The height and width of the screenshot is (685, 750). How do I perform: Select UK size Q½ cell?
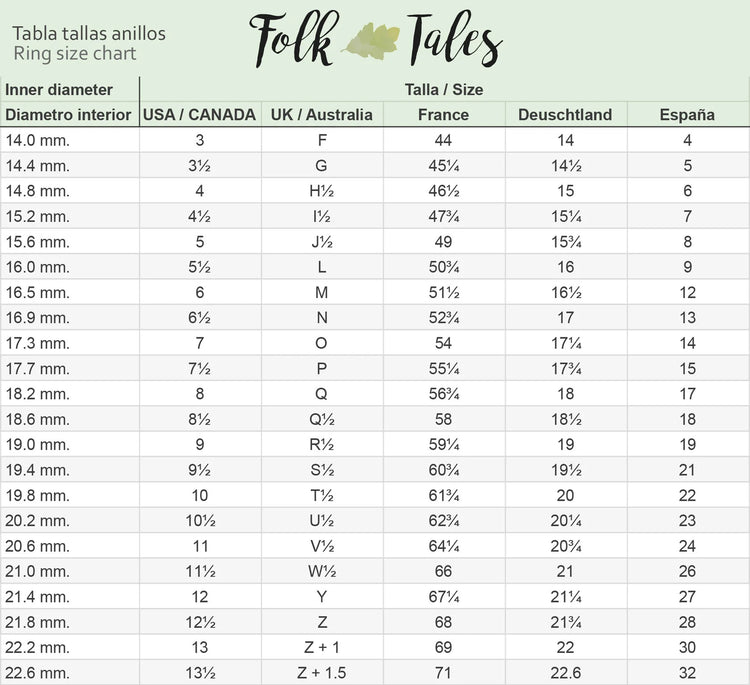pos(321,419)
